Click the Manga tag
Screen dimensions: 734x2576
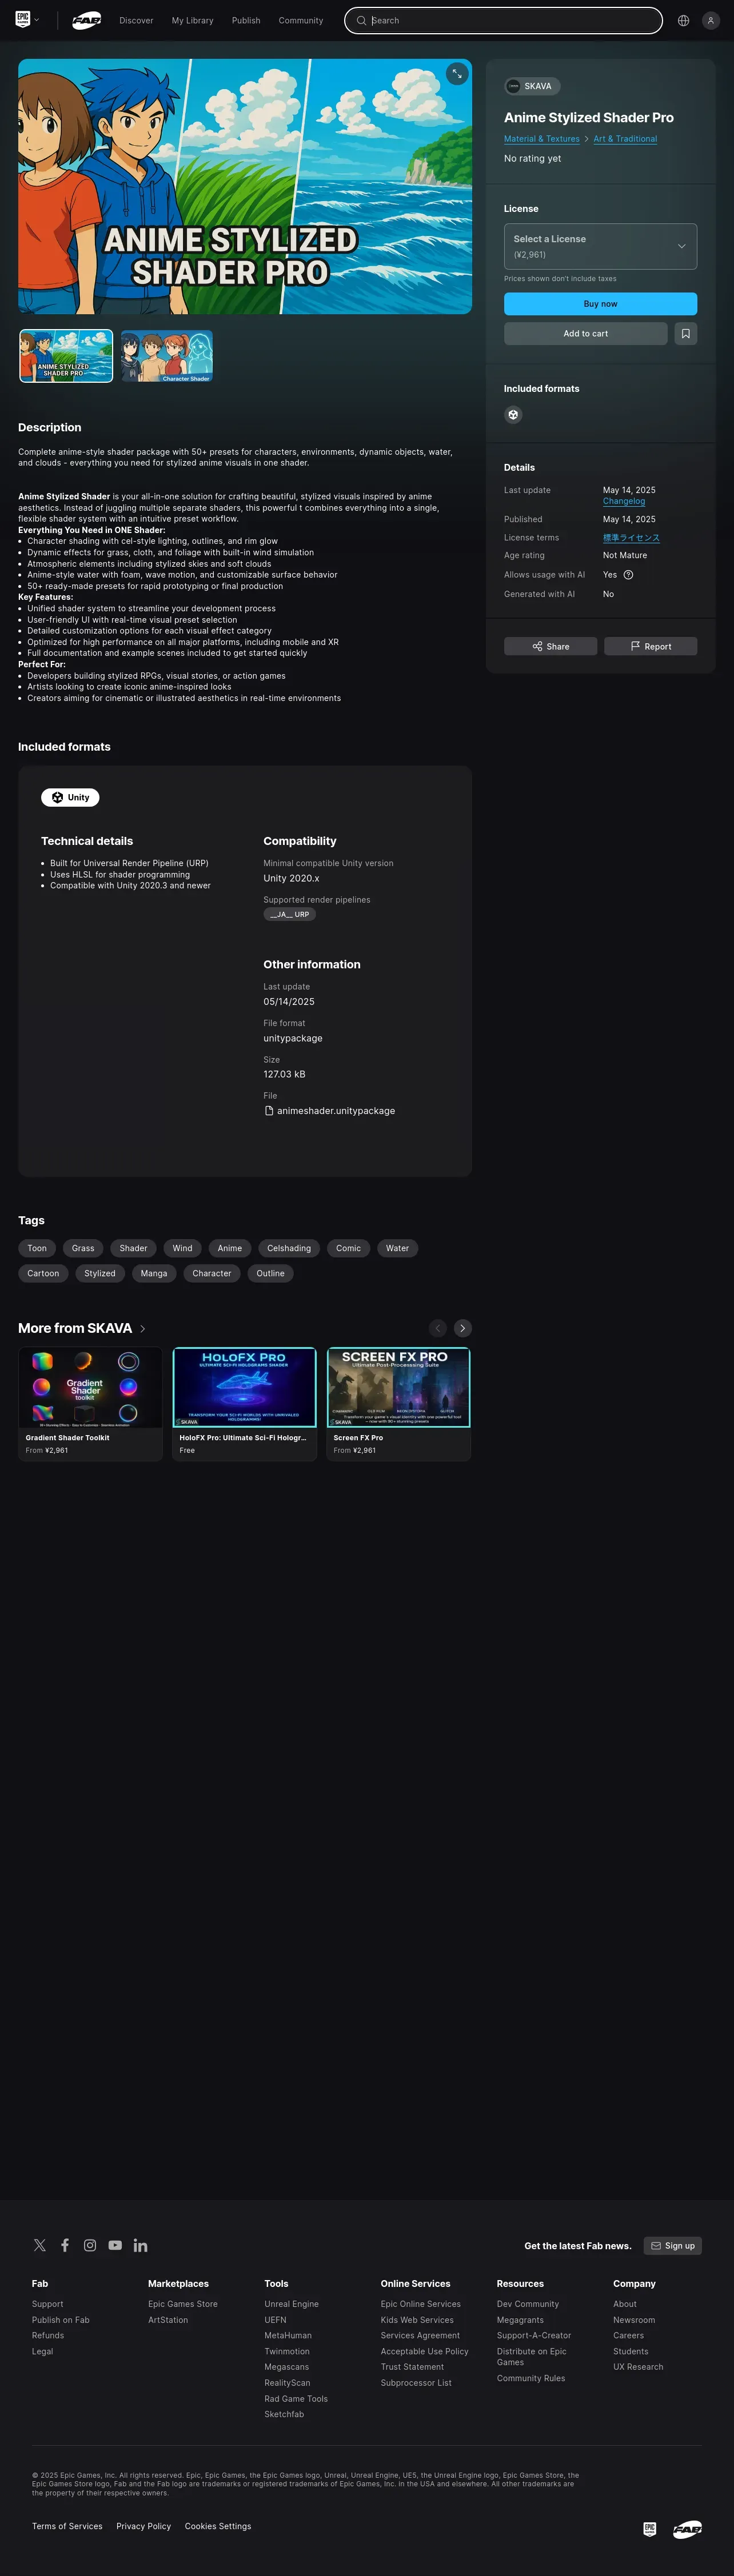point(154,1273)
